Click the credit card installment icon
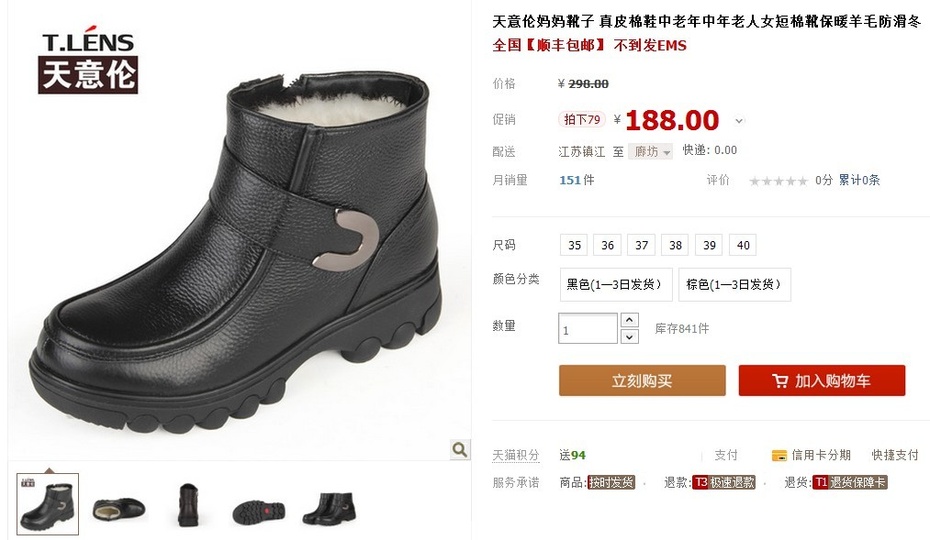 click(x=779, y=456)
